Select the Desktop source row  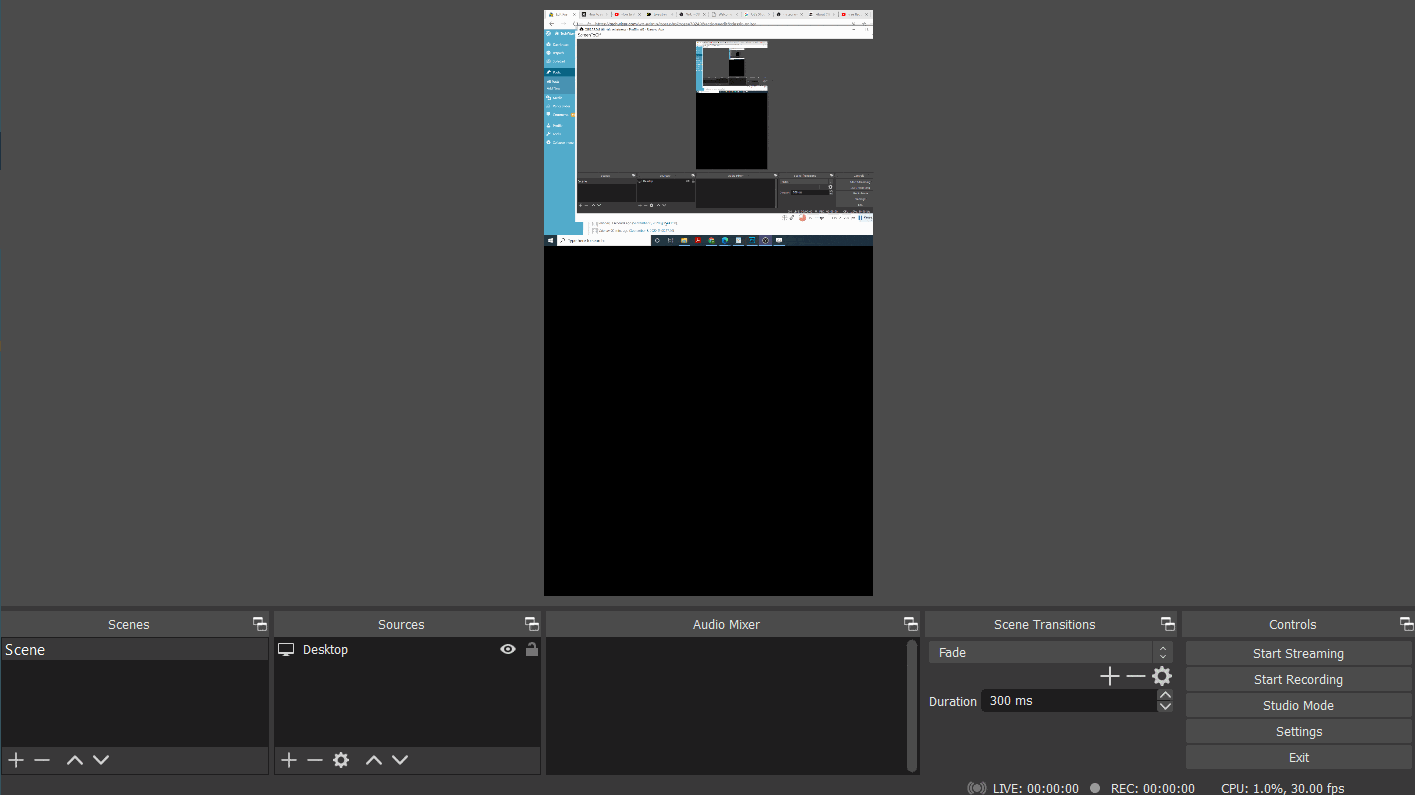tap(407, 650)
